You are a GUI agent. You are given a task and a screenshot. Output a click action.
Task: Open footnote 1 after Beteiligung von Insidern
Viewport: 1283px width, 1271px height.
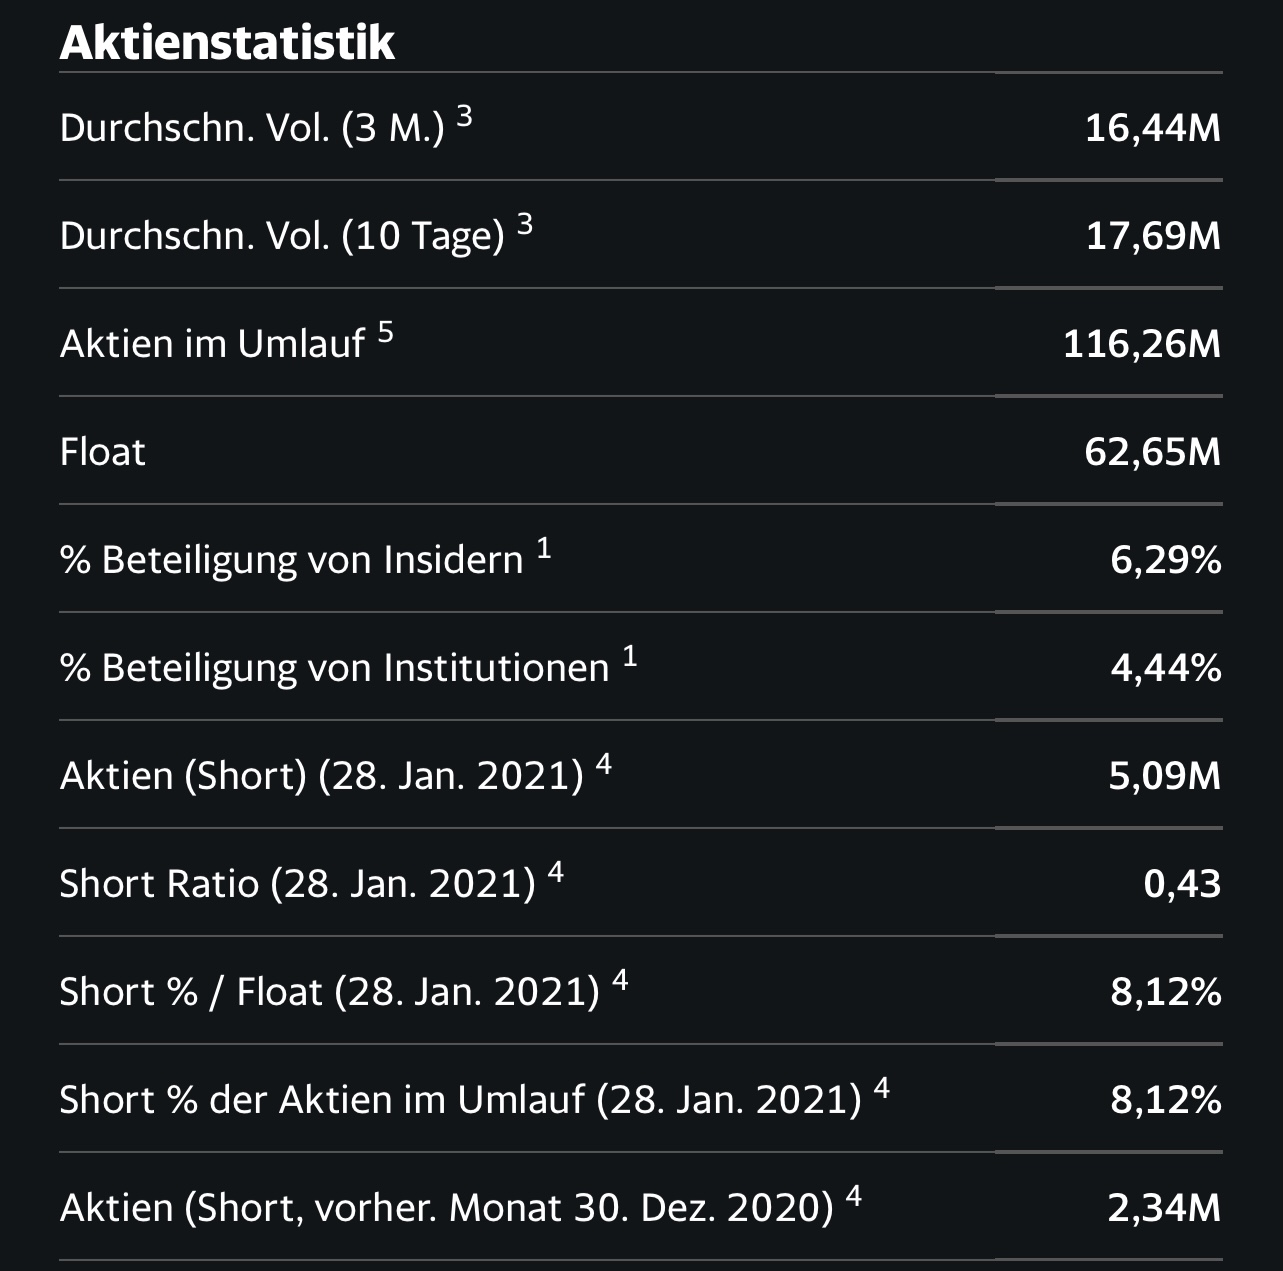tap(543, 548)
